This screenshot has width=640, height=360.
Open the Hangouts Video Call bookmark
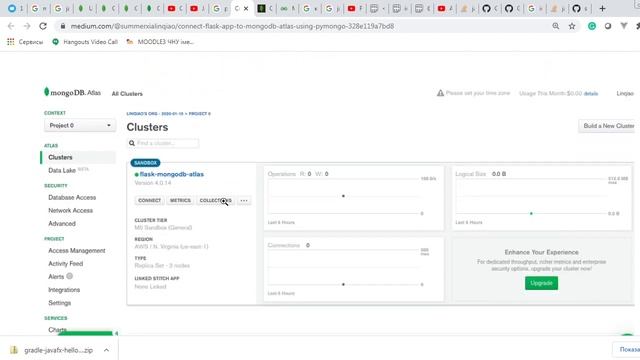[85, 42]
